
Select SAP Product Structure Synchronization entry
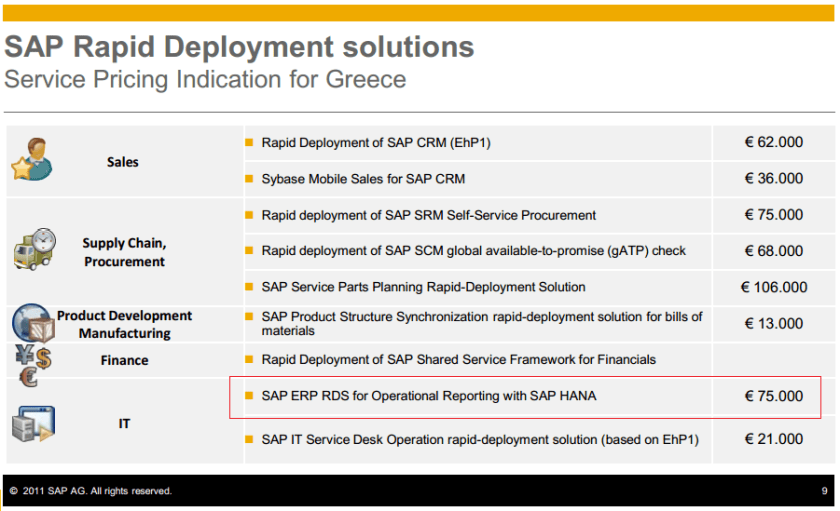pyautogui.click(x=481, y=323)
